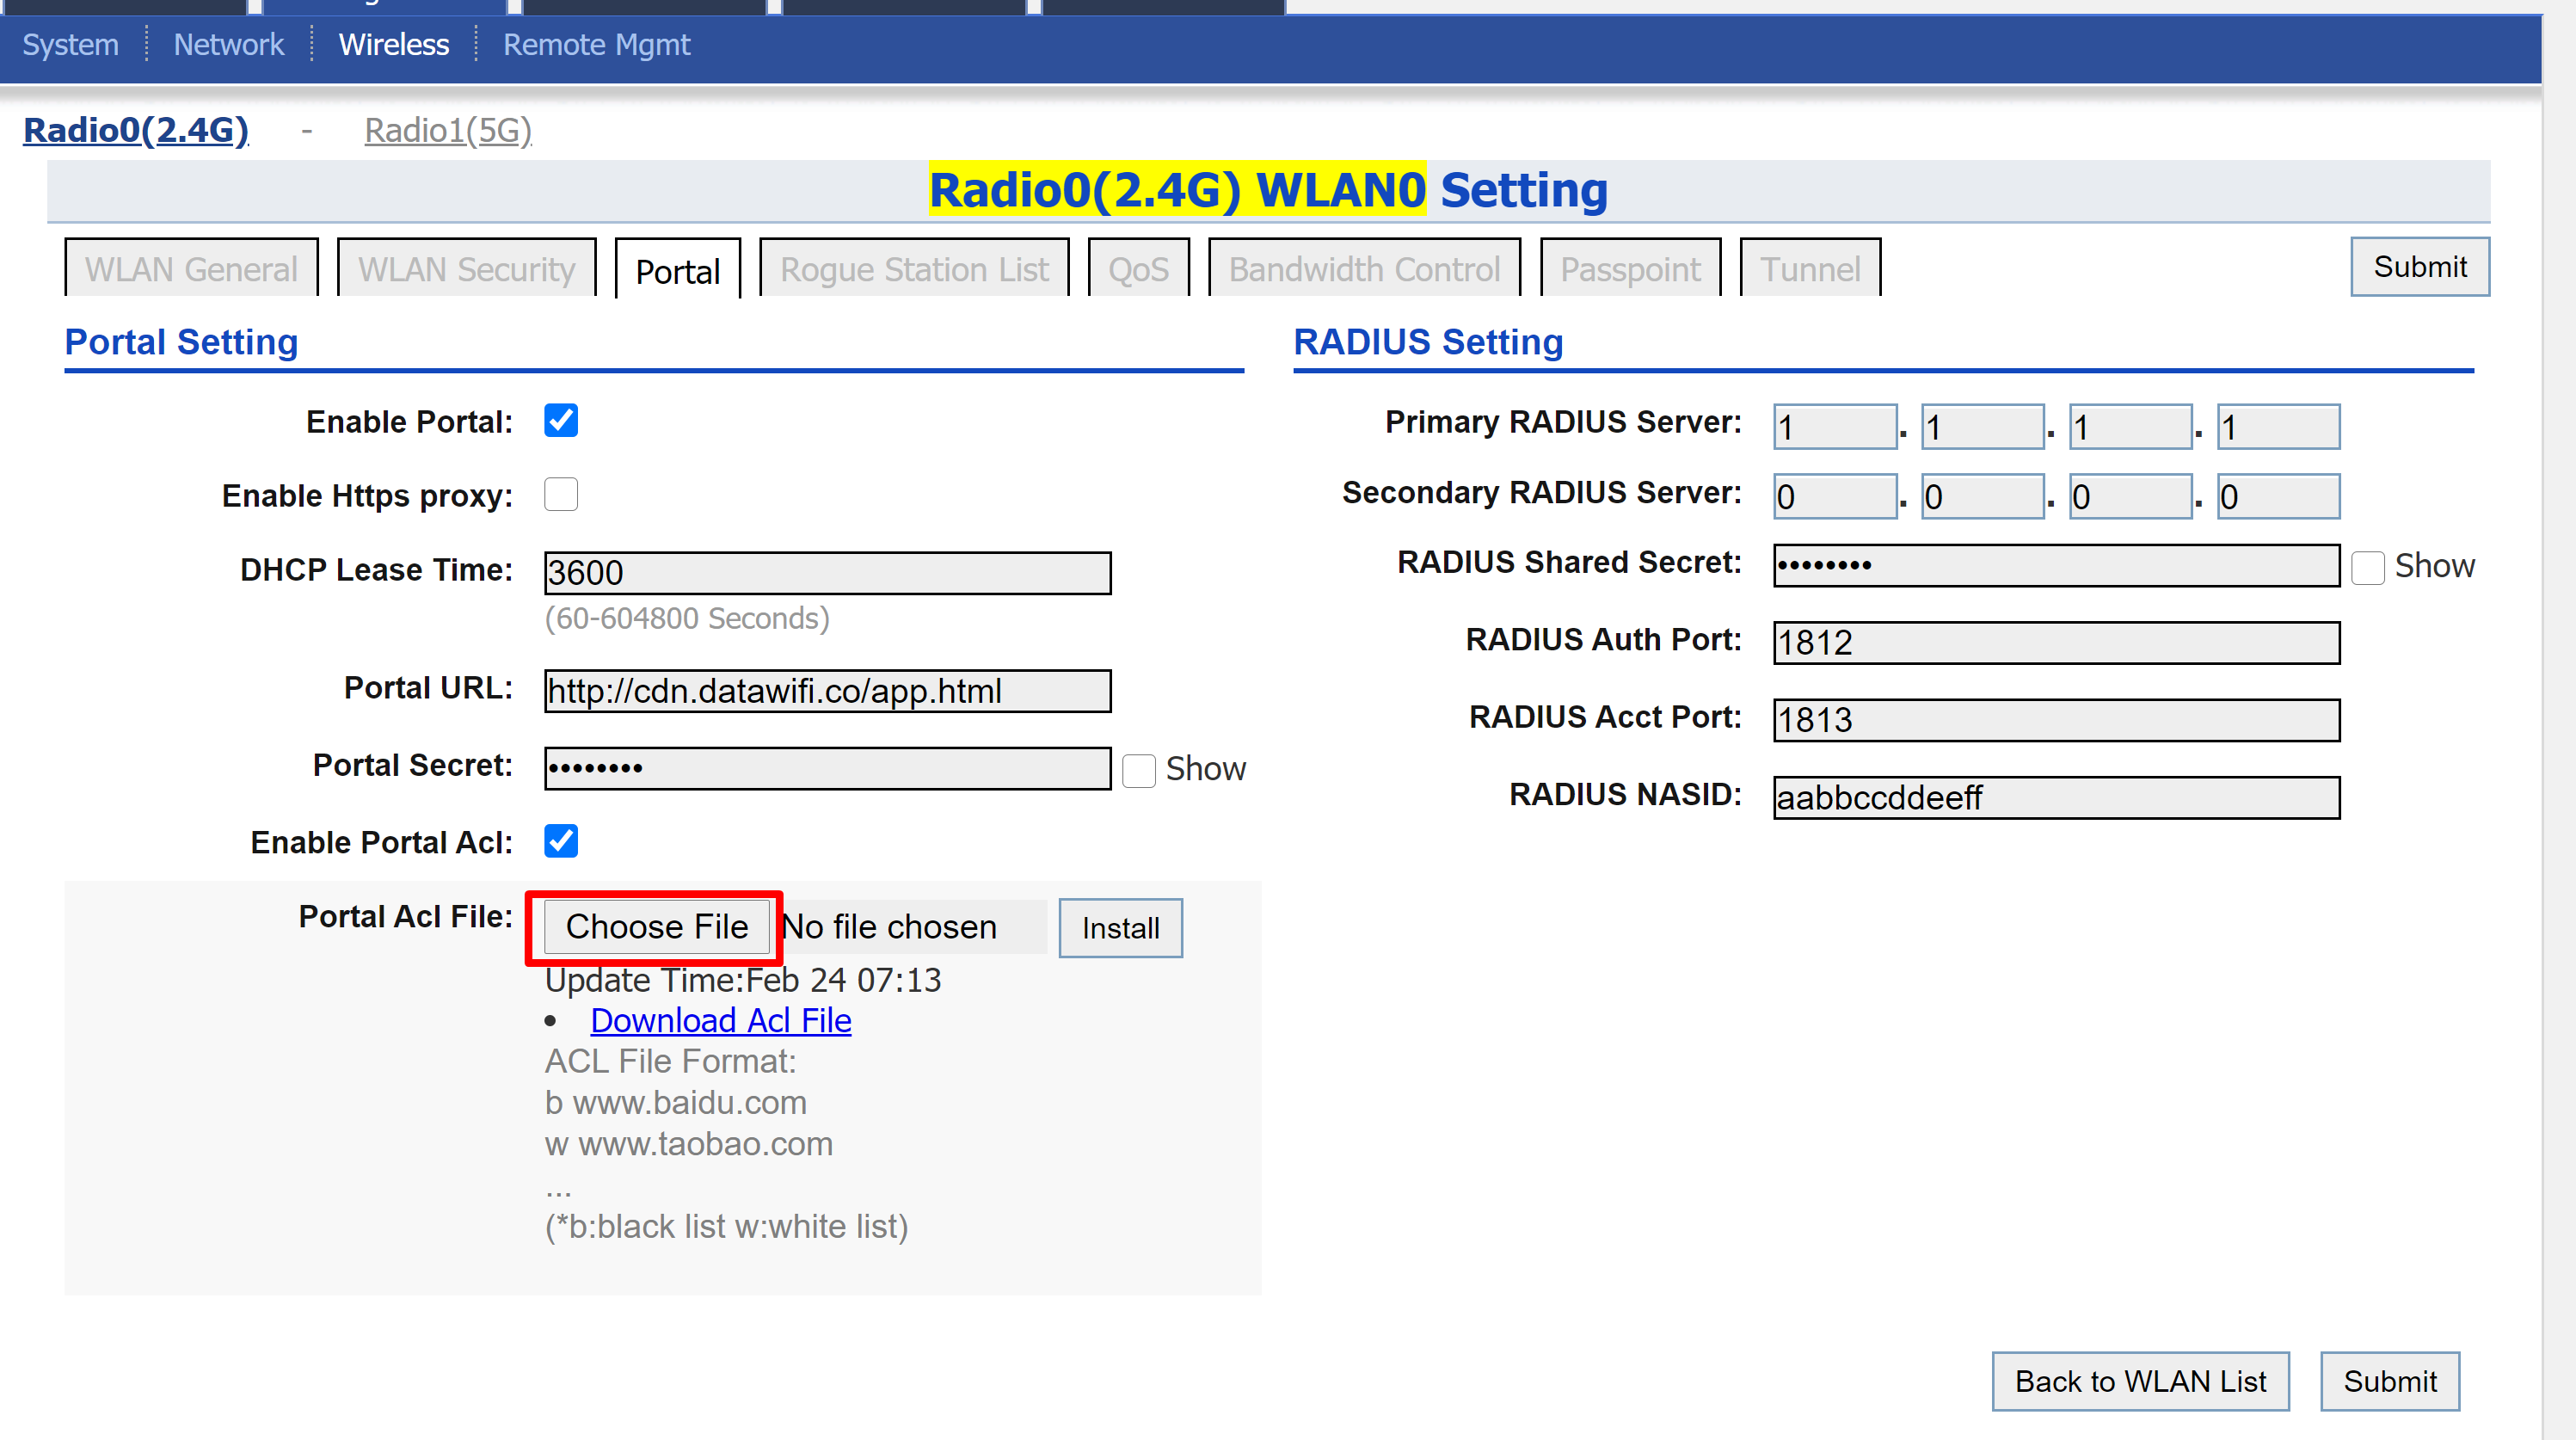Click Back to WLAN List
This screenshot has height=1440, width=2576.
coord(2140,1381)
